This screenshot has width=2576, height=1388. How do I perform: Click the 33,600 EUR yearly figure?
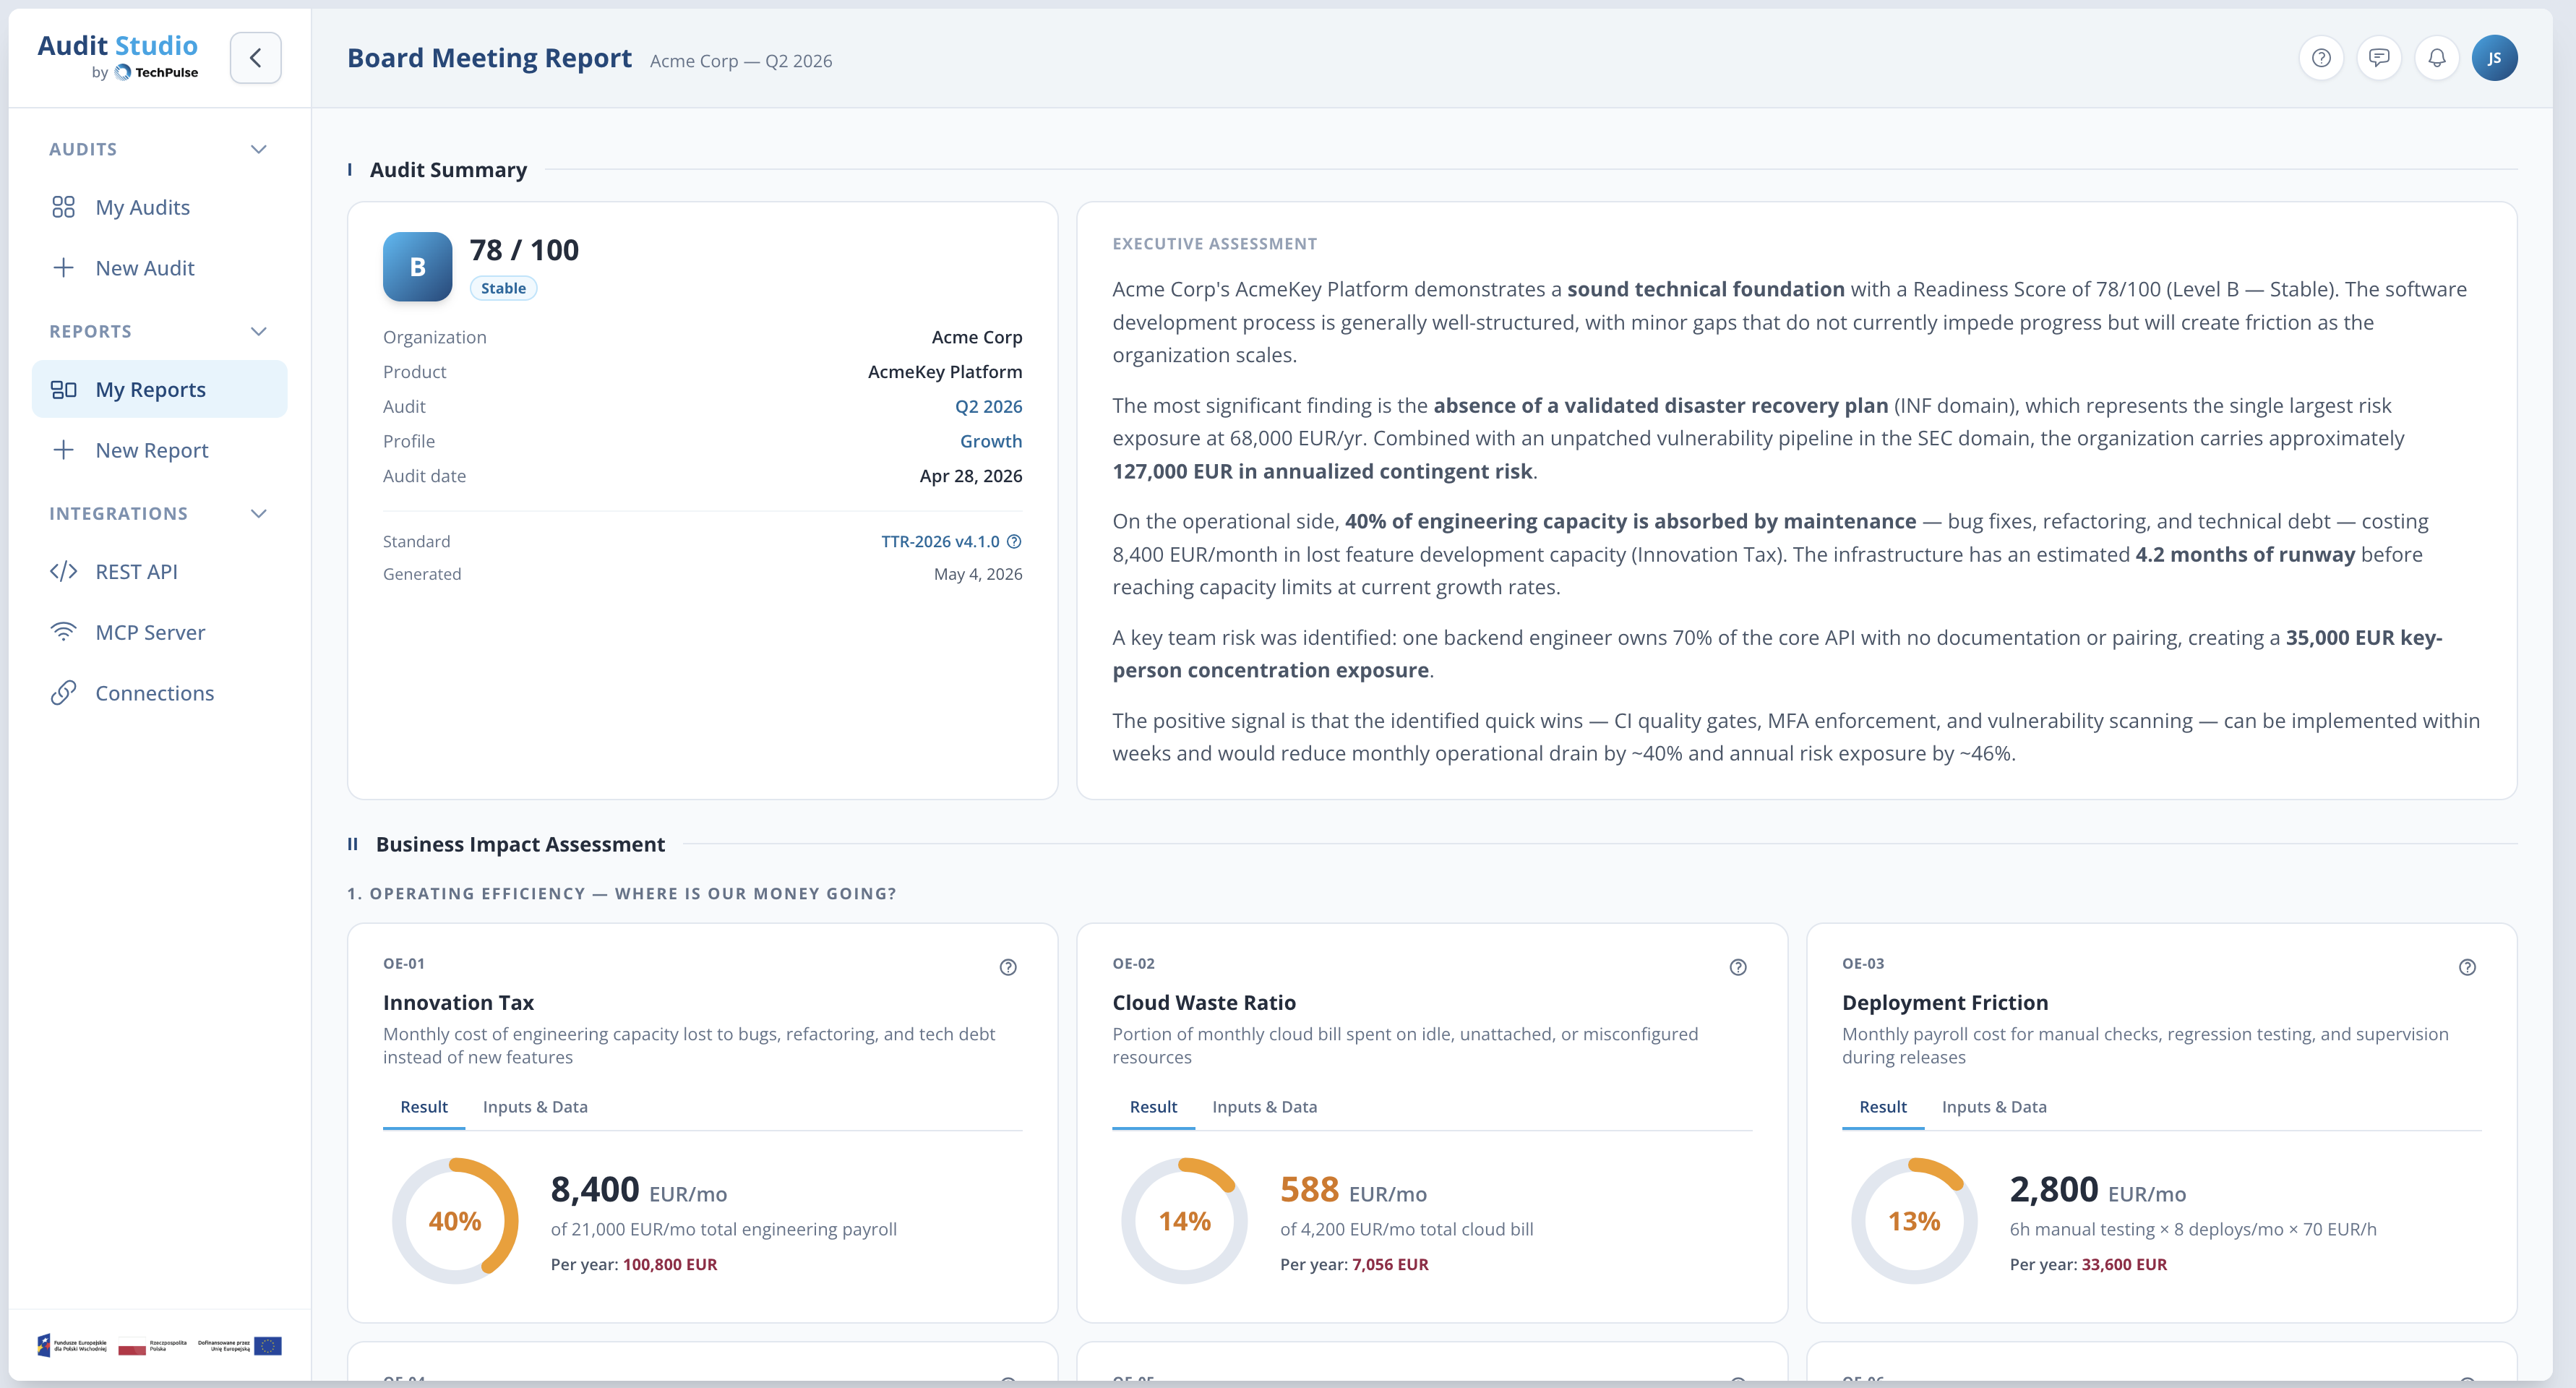pos(2124,1264)
